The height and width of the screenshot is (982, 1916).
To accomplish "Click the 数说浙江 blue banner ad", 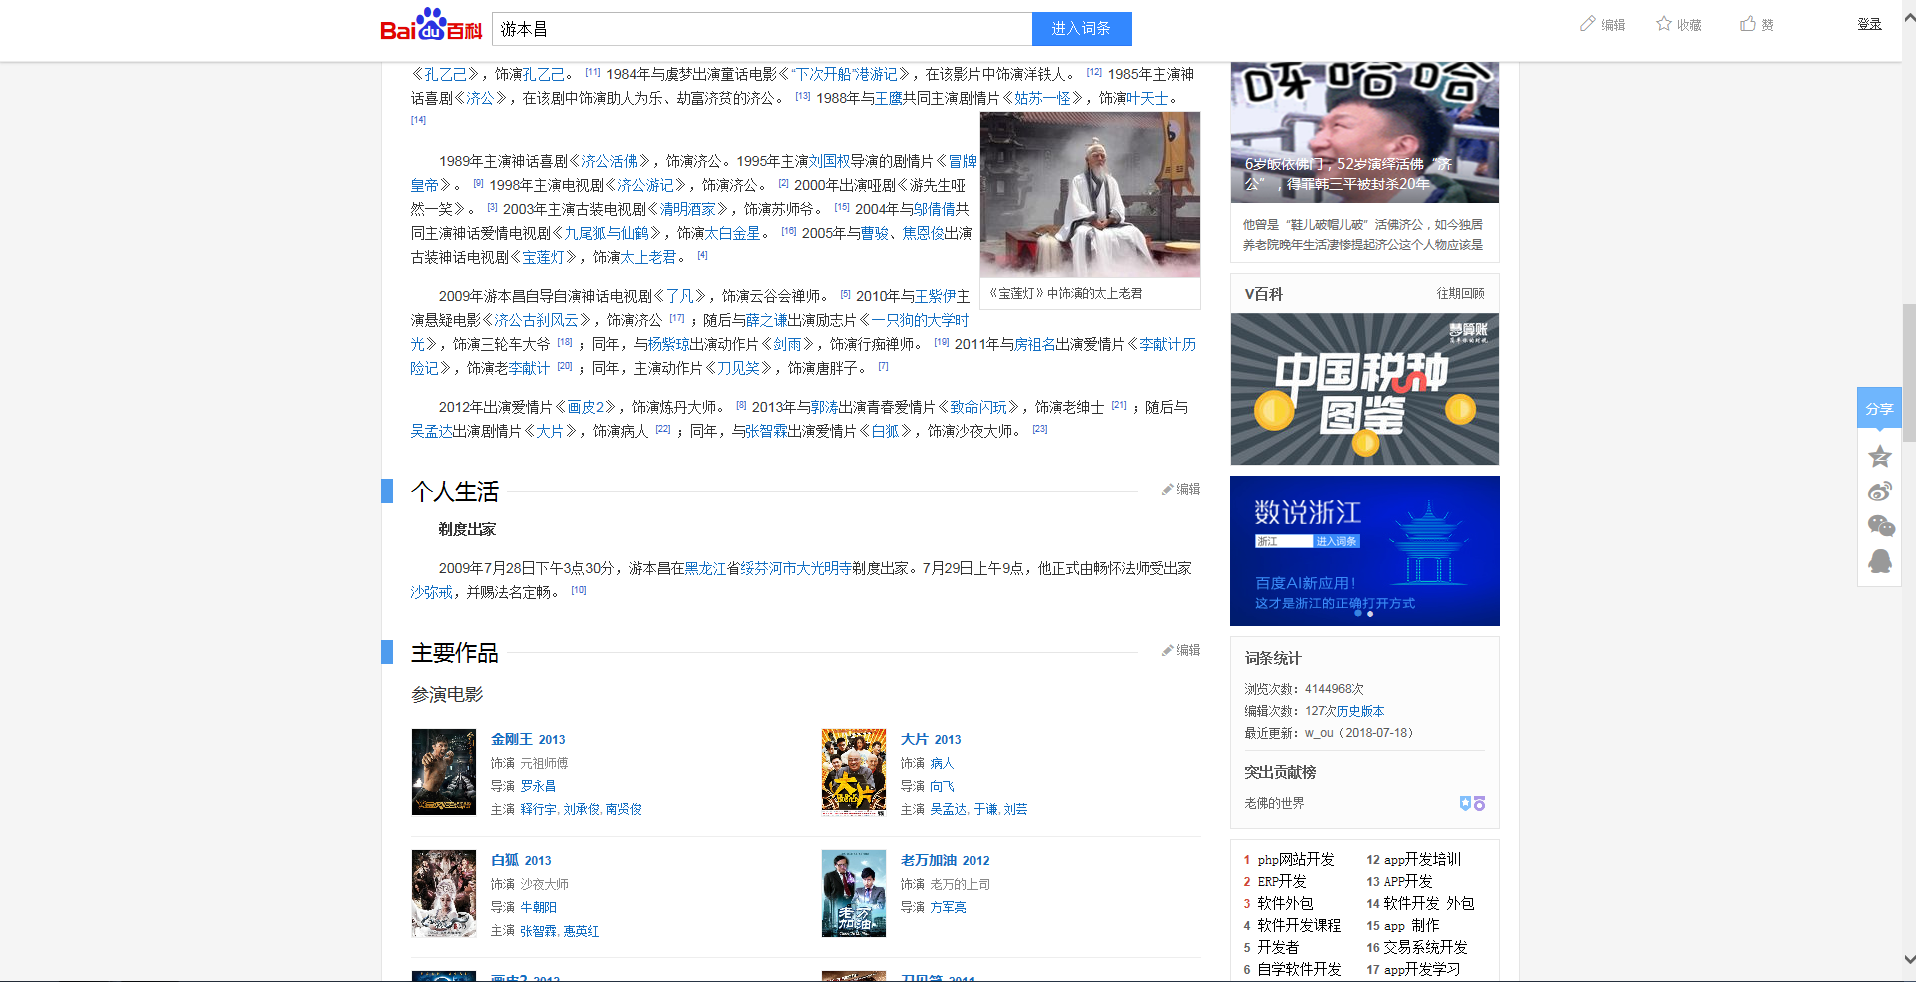I will pos(1364,551).
